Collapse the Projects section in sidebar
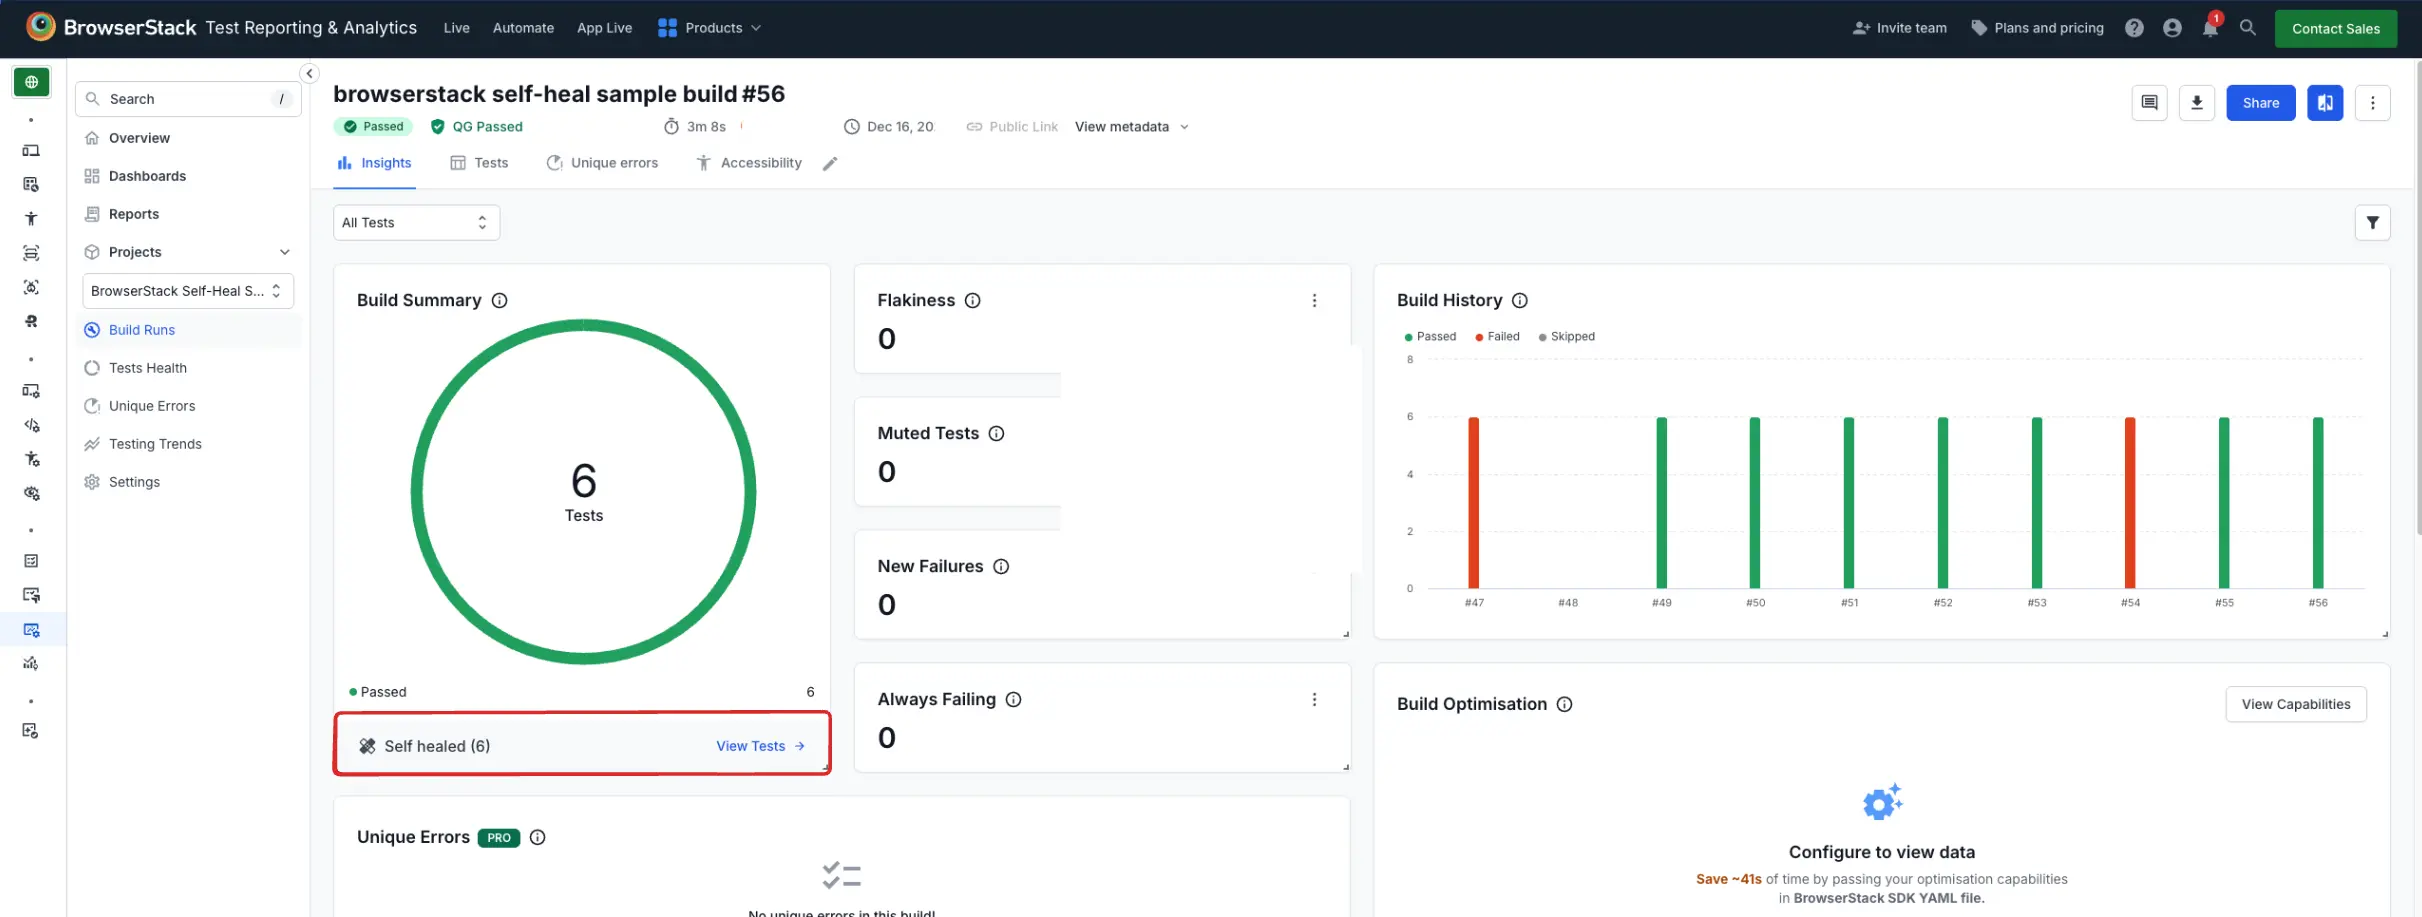The height and width of the screenshot is (917, 2422). click(285, 252)
